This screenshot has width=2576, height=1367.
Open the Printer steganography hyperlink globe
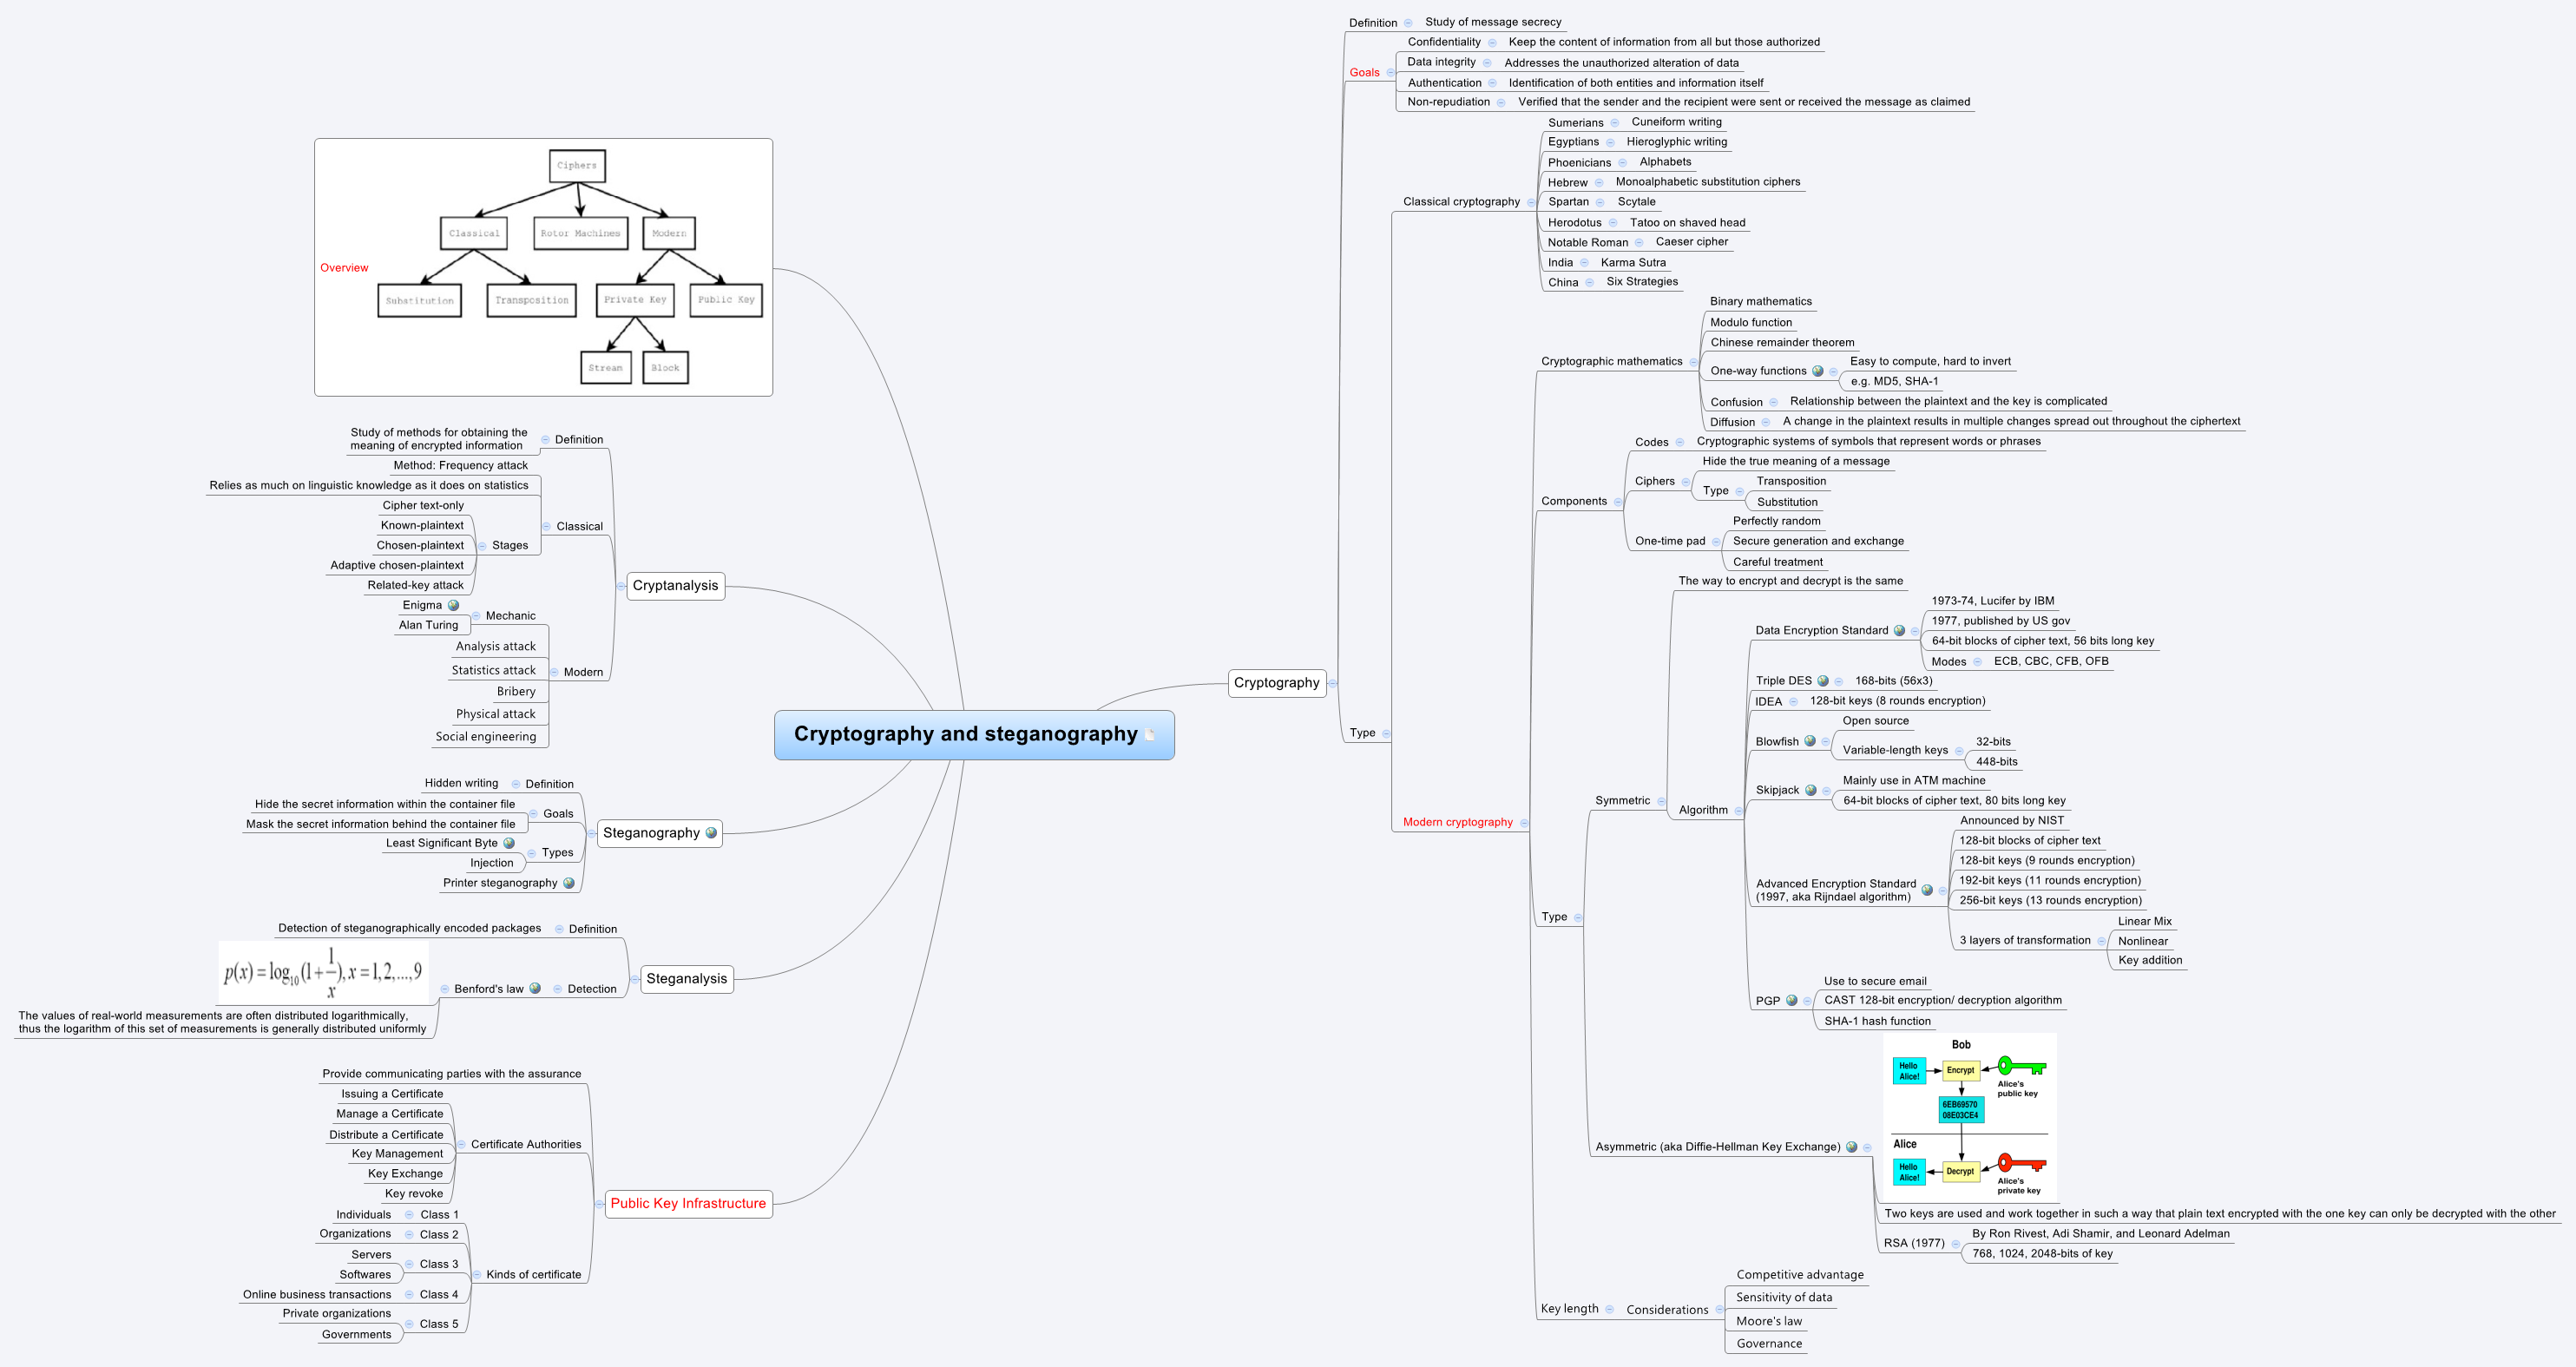click(x=569, y=883)
